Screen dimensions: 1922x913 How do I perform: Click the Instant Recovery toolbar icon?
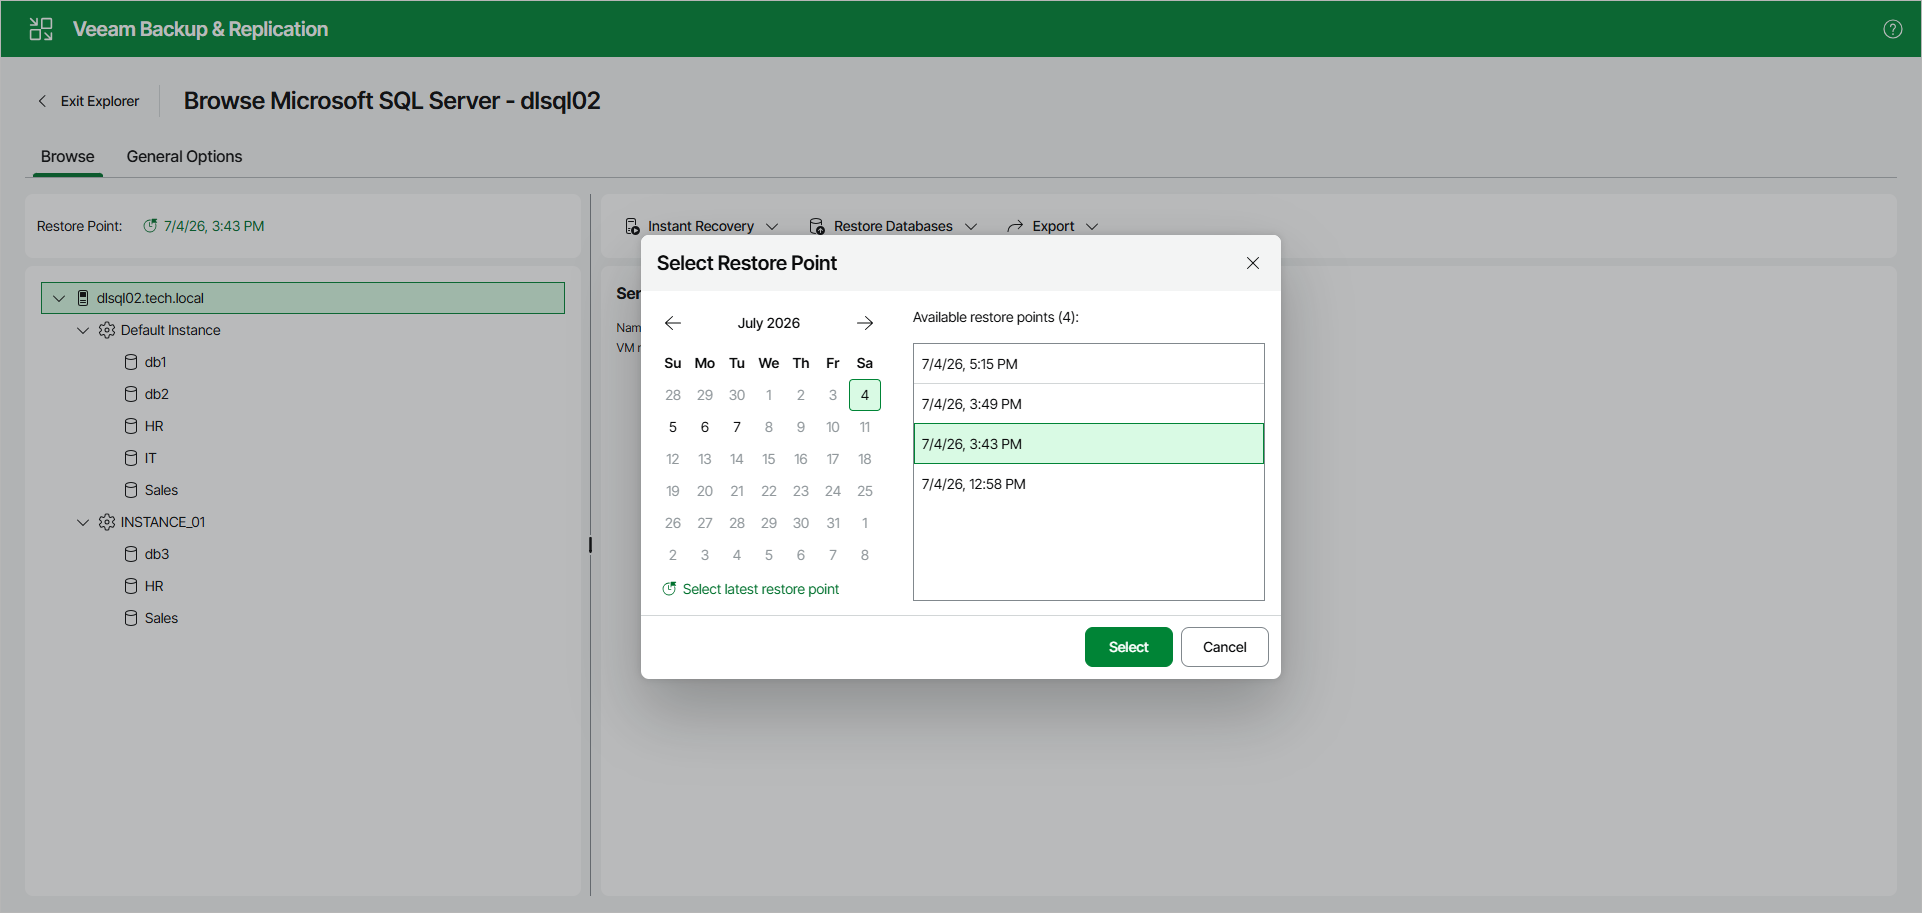tap(632, 226)
